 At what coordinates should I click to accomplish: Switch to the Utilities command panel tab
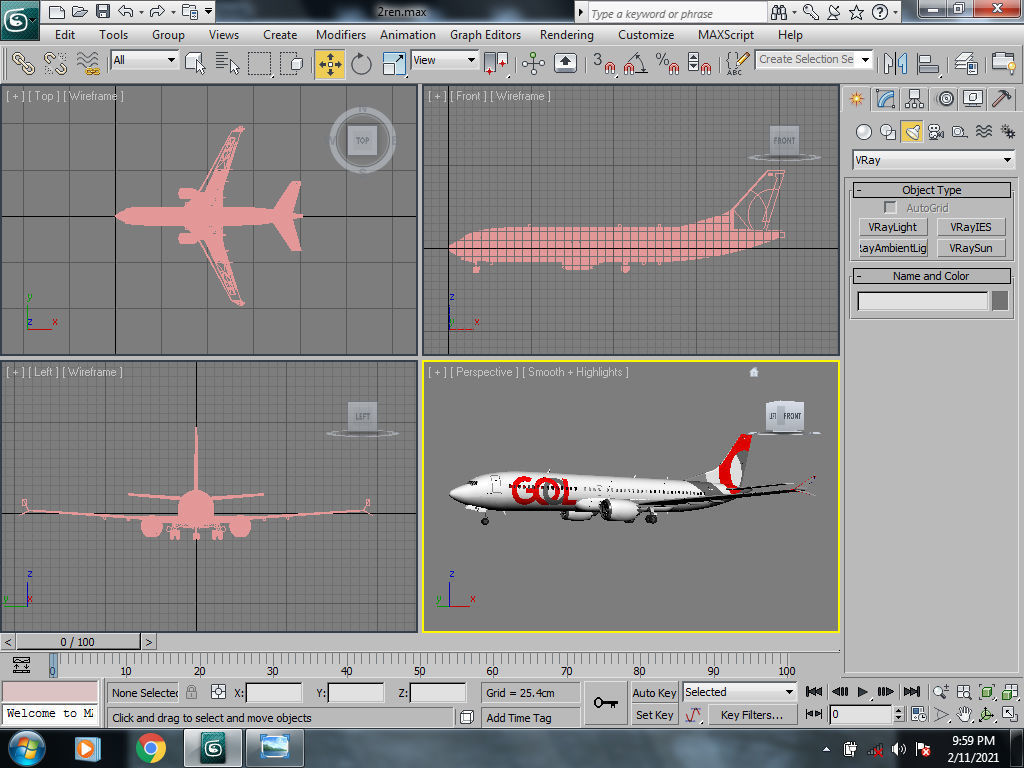coord(1002,99)
